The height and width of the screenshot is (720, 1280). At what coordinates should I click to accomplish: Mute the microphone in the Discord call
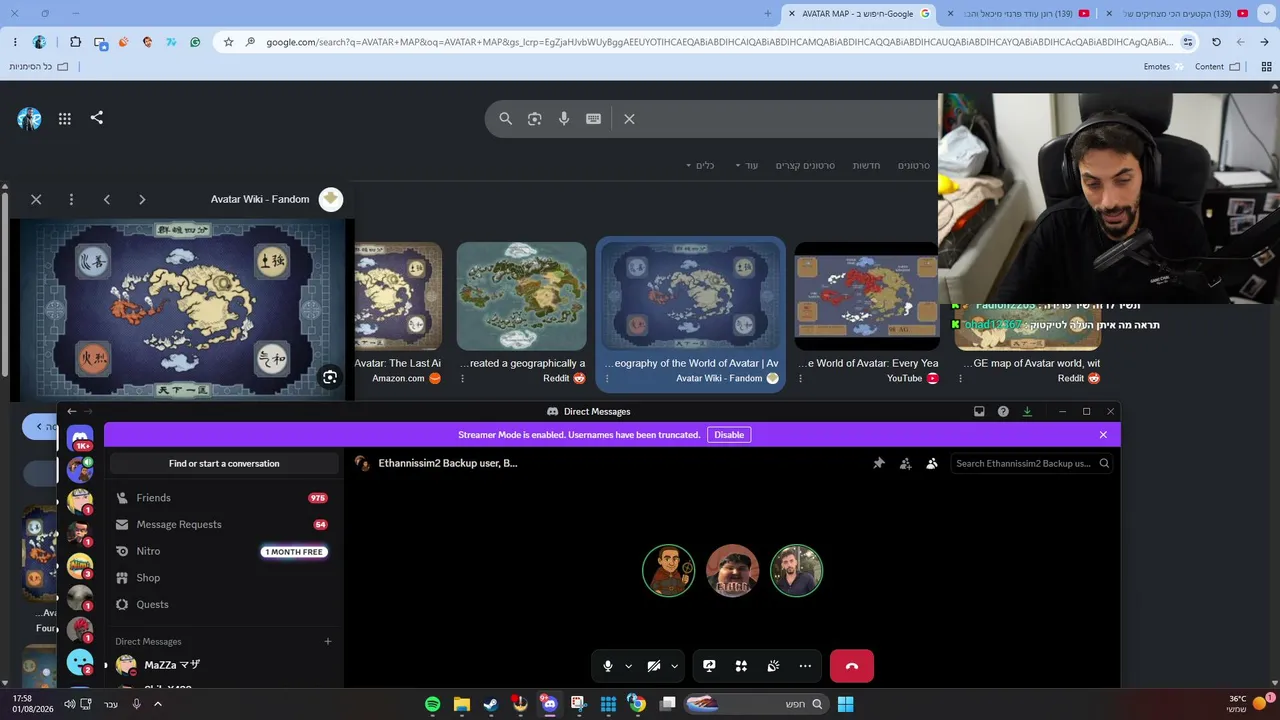607,666
